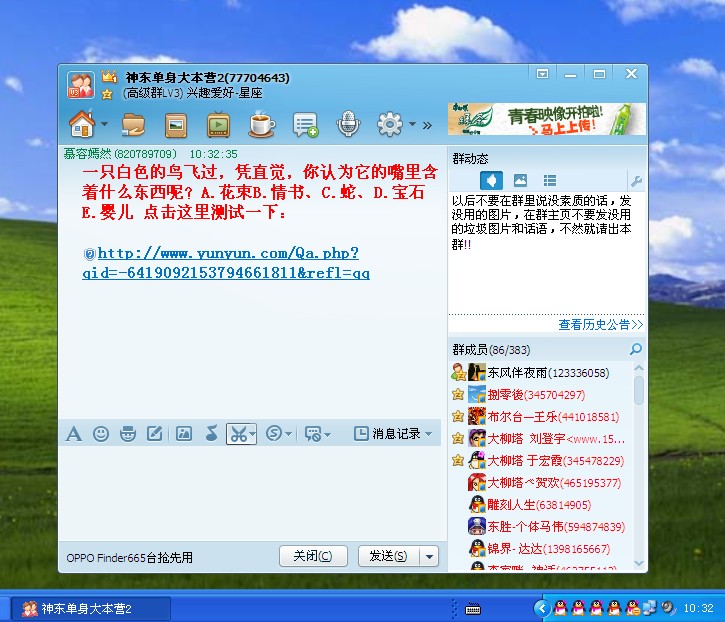Click the star icon under group crown

tap(107, 94)
